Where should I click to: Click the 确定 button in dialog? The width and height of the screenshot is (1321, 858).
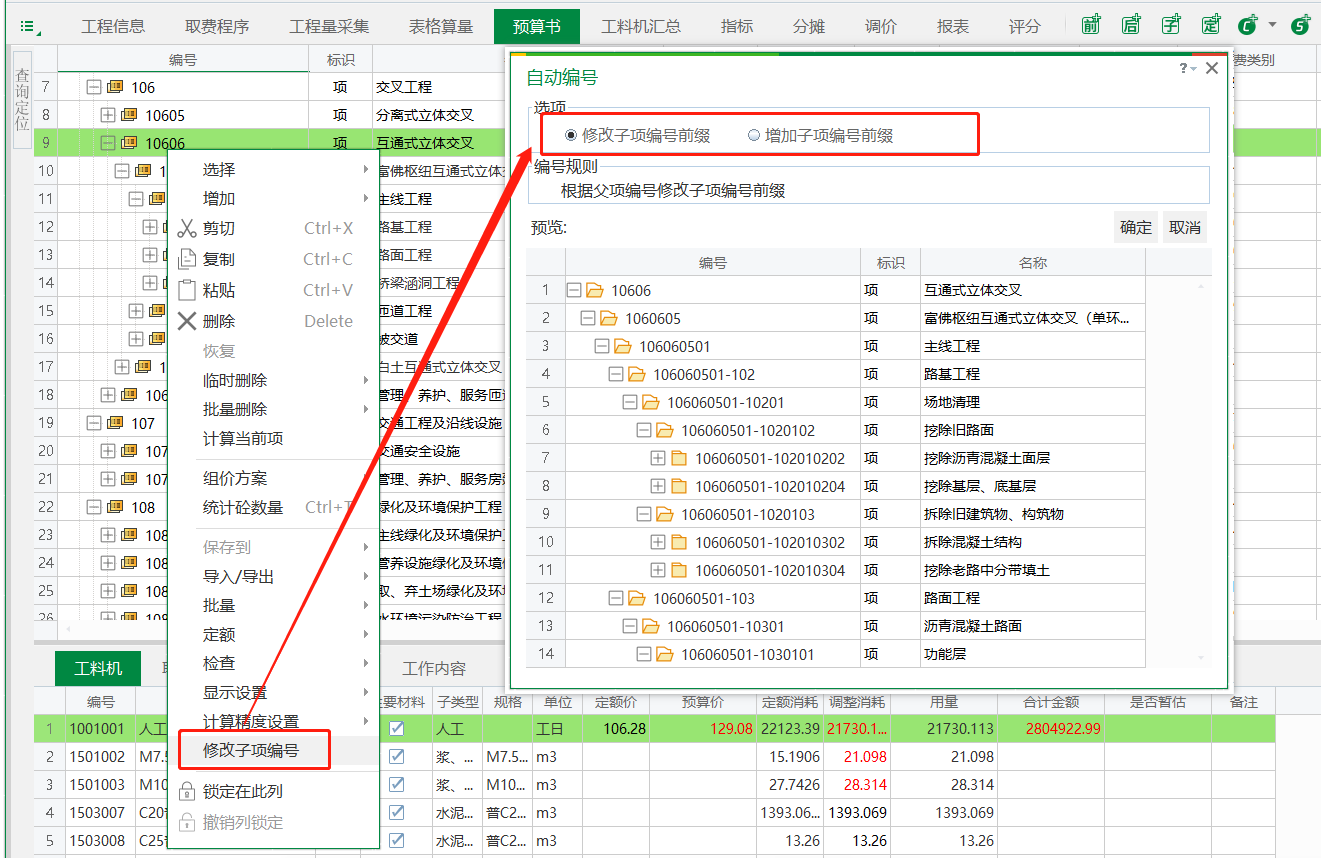click(1136, 227)
